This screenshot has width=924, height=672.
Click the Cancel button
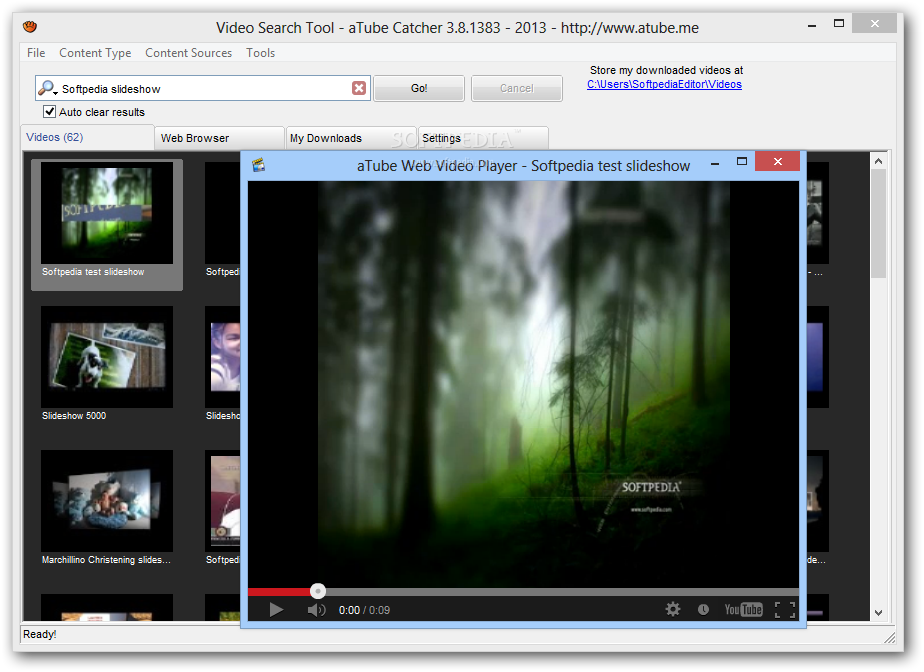point(517,88)
